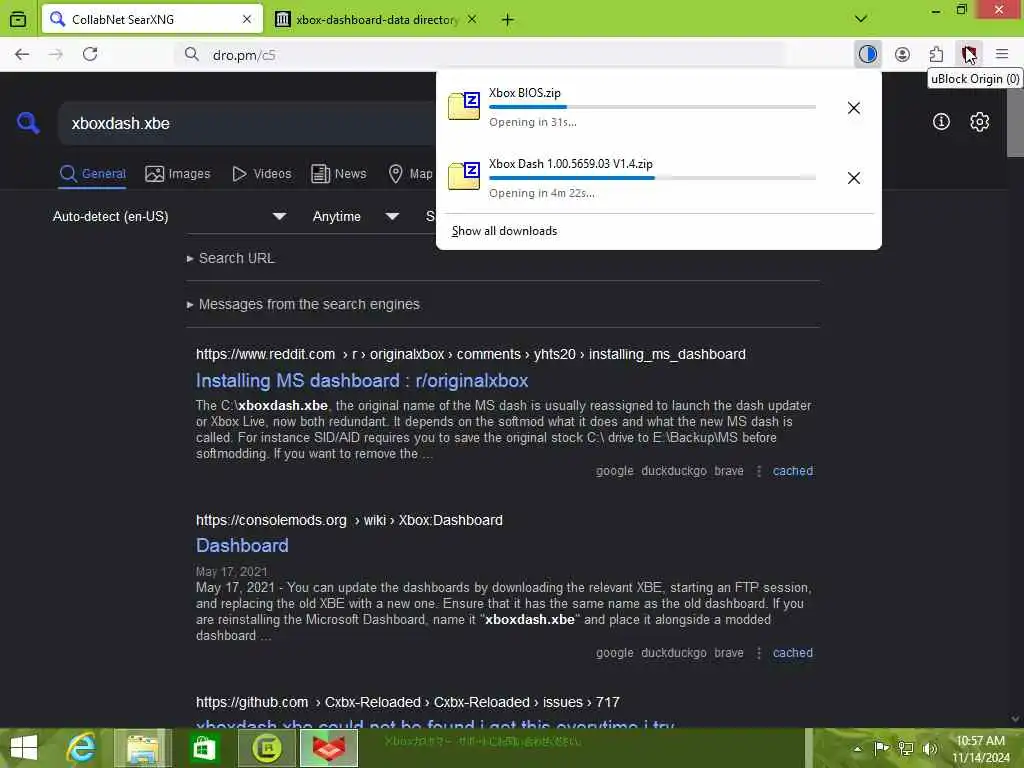Click the downloads progress toolbar icon

tap(867, 54)
